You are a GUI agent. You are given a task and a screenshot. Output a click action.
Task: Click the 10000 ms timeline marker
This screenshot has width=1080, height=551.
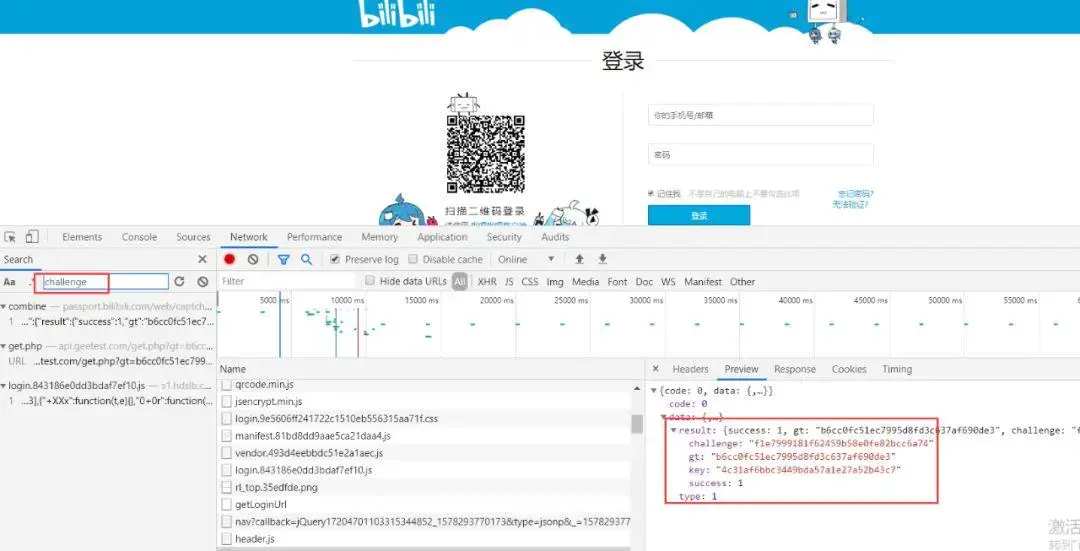coord(347,300)
